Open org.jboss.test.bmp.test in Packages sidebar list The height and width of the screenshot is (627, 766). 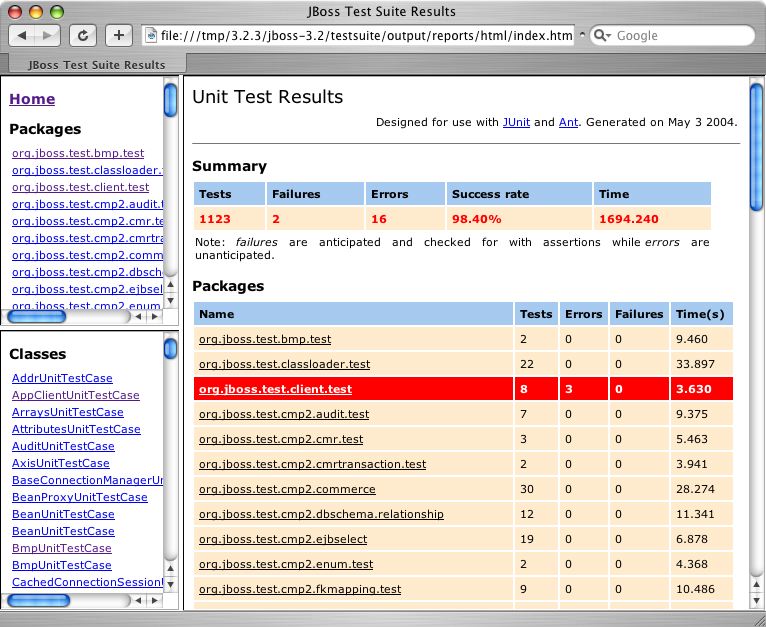[x=78, y=153]
